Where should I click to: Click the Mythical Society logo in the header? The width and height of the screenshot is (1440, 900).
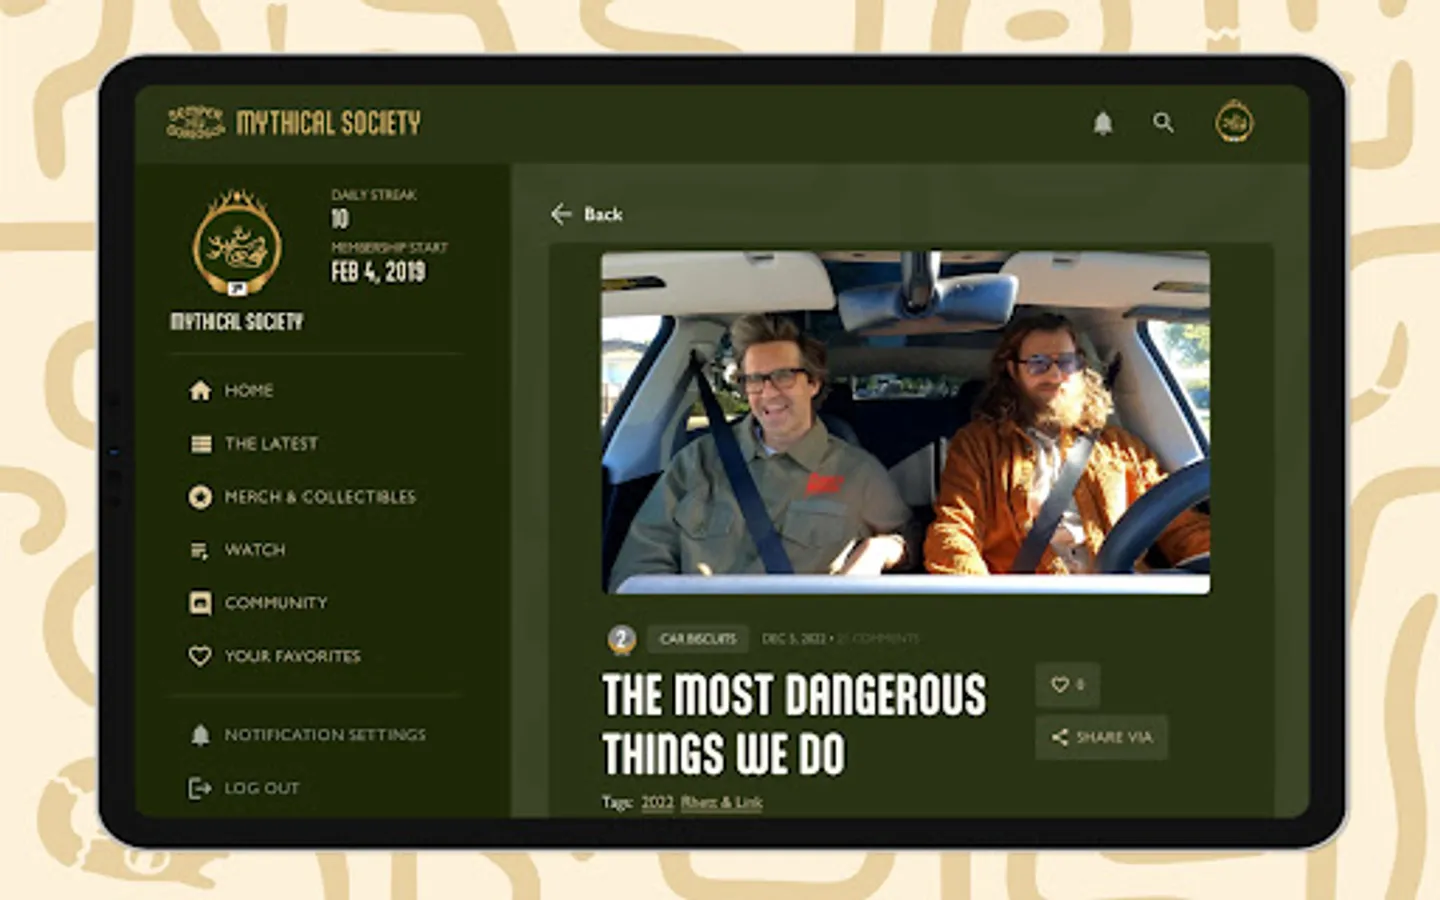pos(293,122)
